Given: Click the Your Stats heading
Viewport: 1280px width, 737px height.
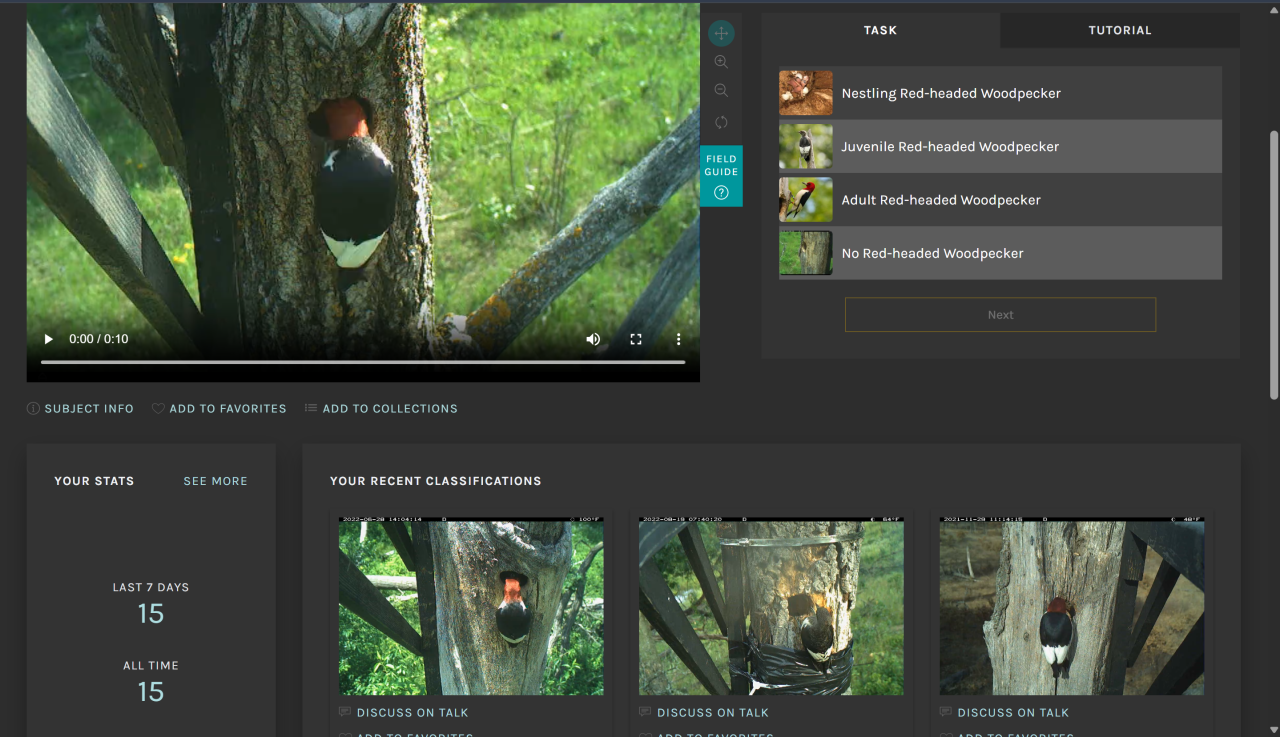Looking at the screenshot, I should [94, 481].
